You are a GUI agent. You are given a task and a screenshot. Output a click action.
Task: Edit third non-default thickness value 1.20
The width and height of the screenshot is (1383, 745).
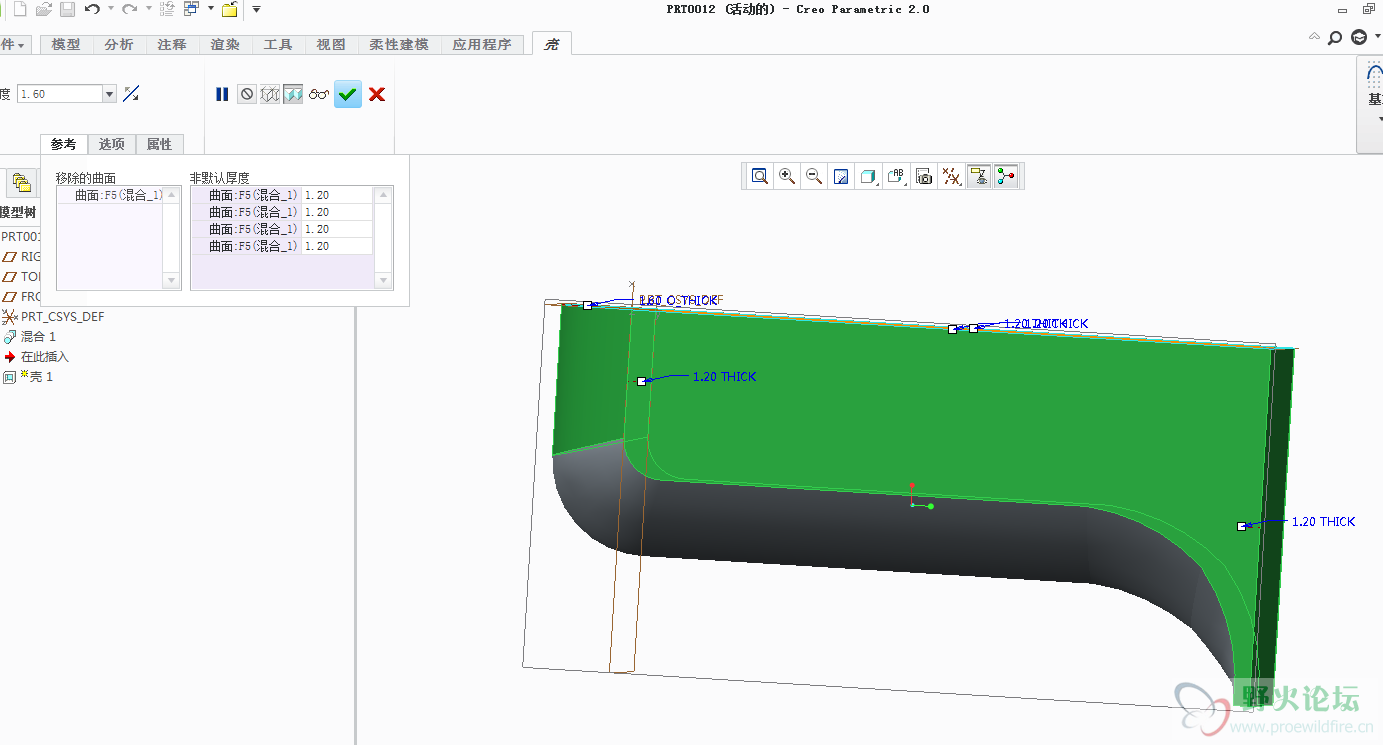pos(337,229)
